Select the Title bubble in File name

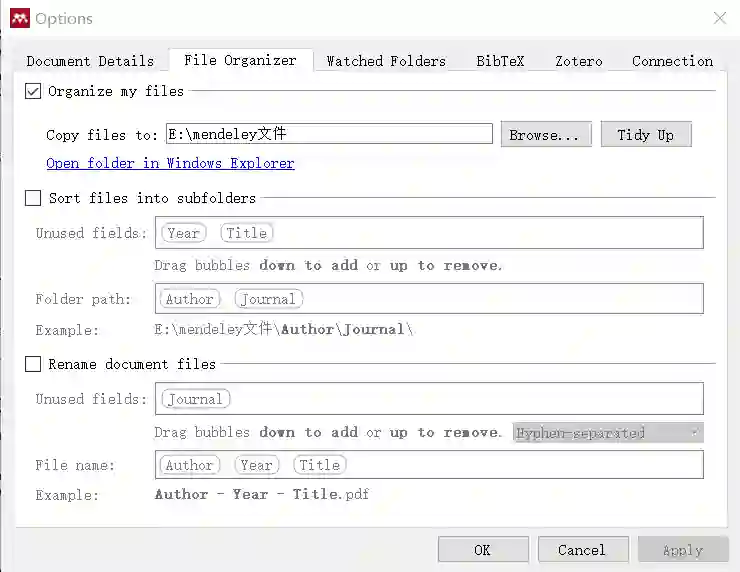[320, 465]
